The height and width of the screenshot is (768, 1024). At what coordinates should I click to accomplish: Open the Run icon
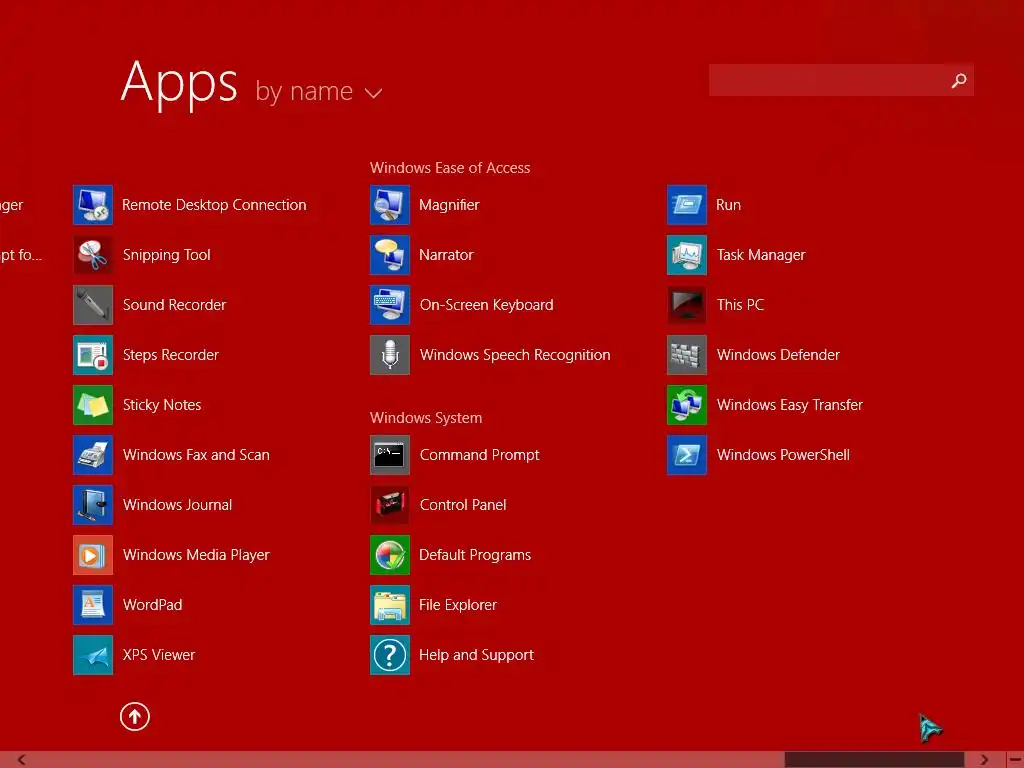coord(687,205)
